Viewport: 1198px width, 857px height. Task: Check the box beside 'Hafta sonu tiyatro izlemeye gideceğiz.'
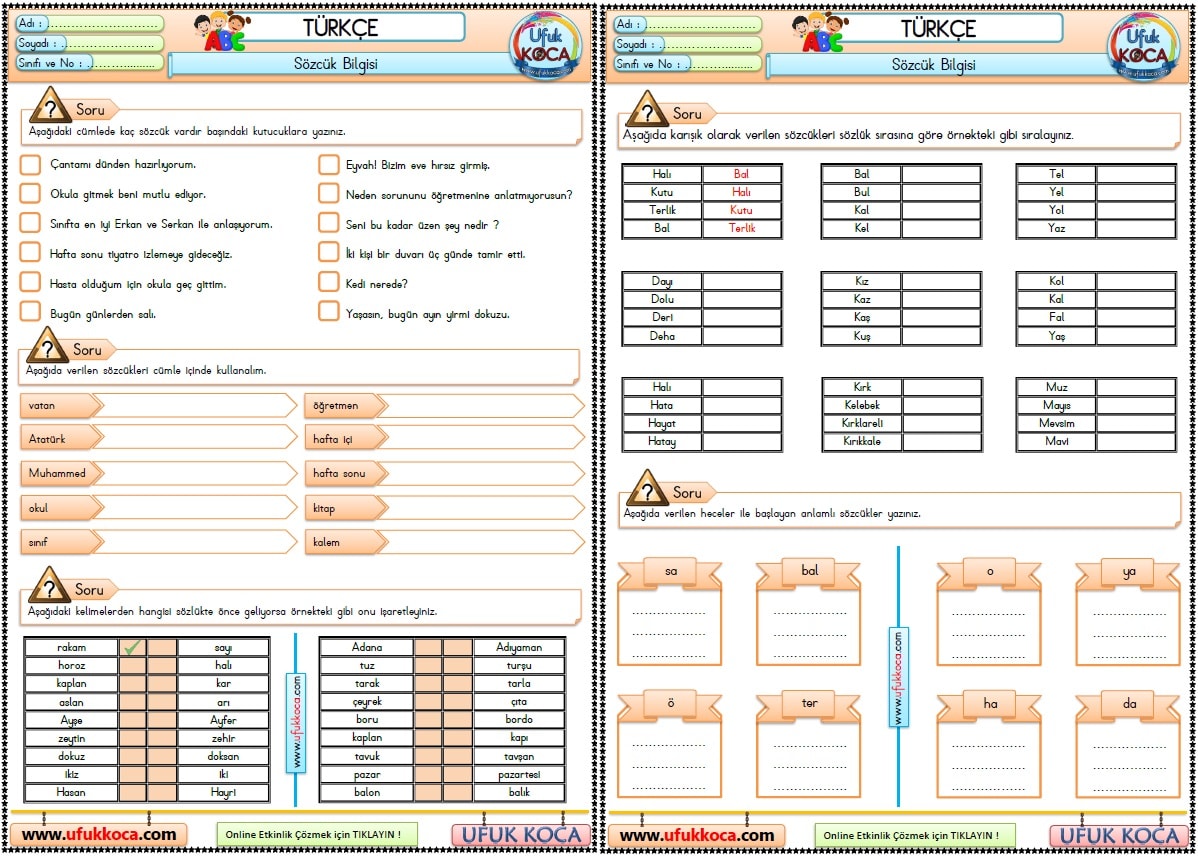pos(31,253)
